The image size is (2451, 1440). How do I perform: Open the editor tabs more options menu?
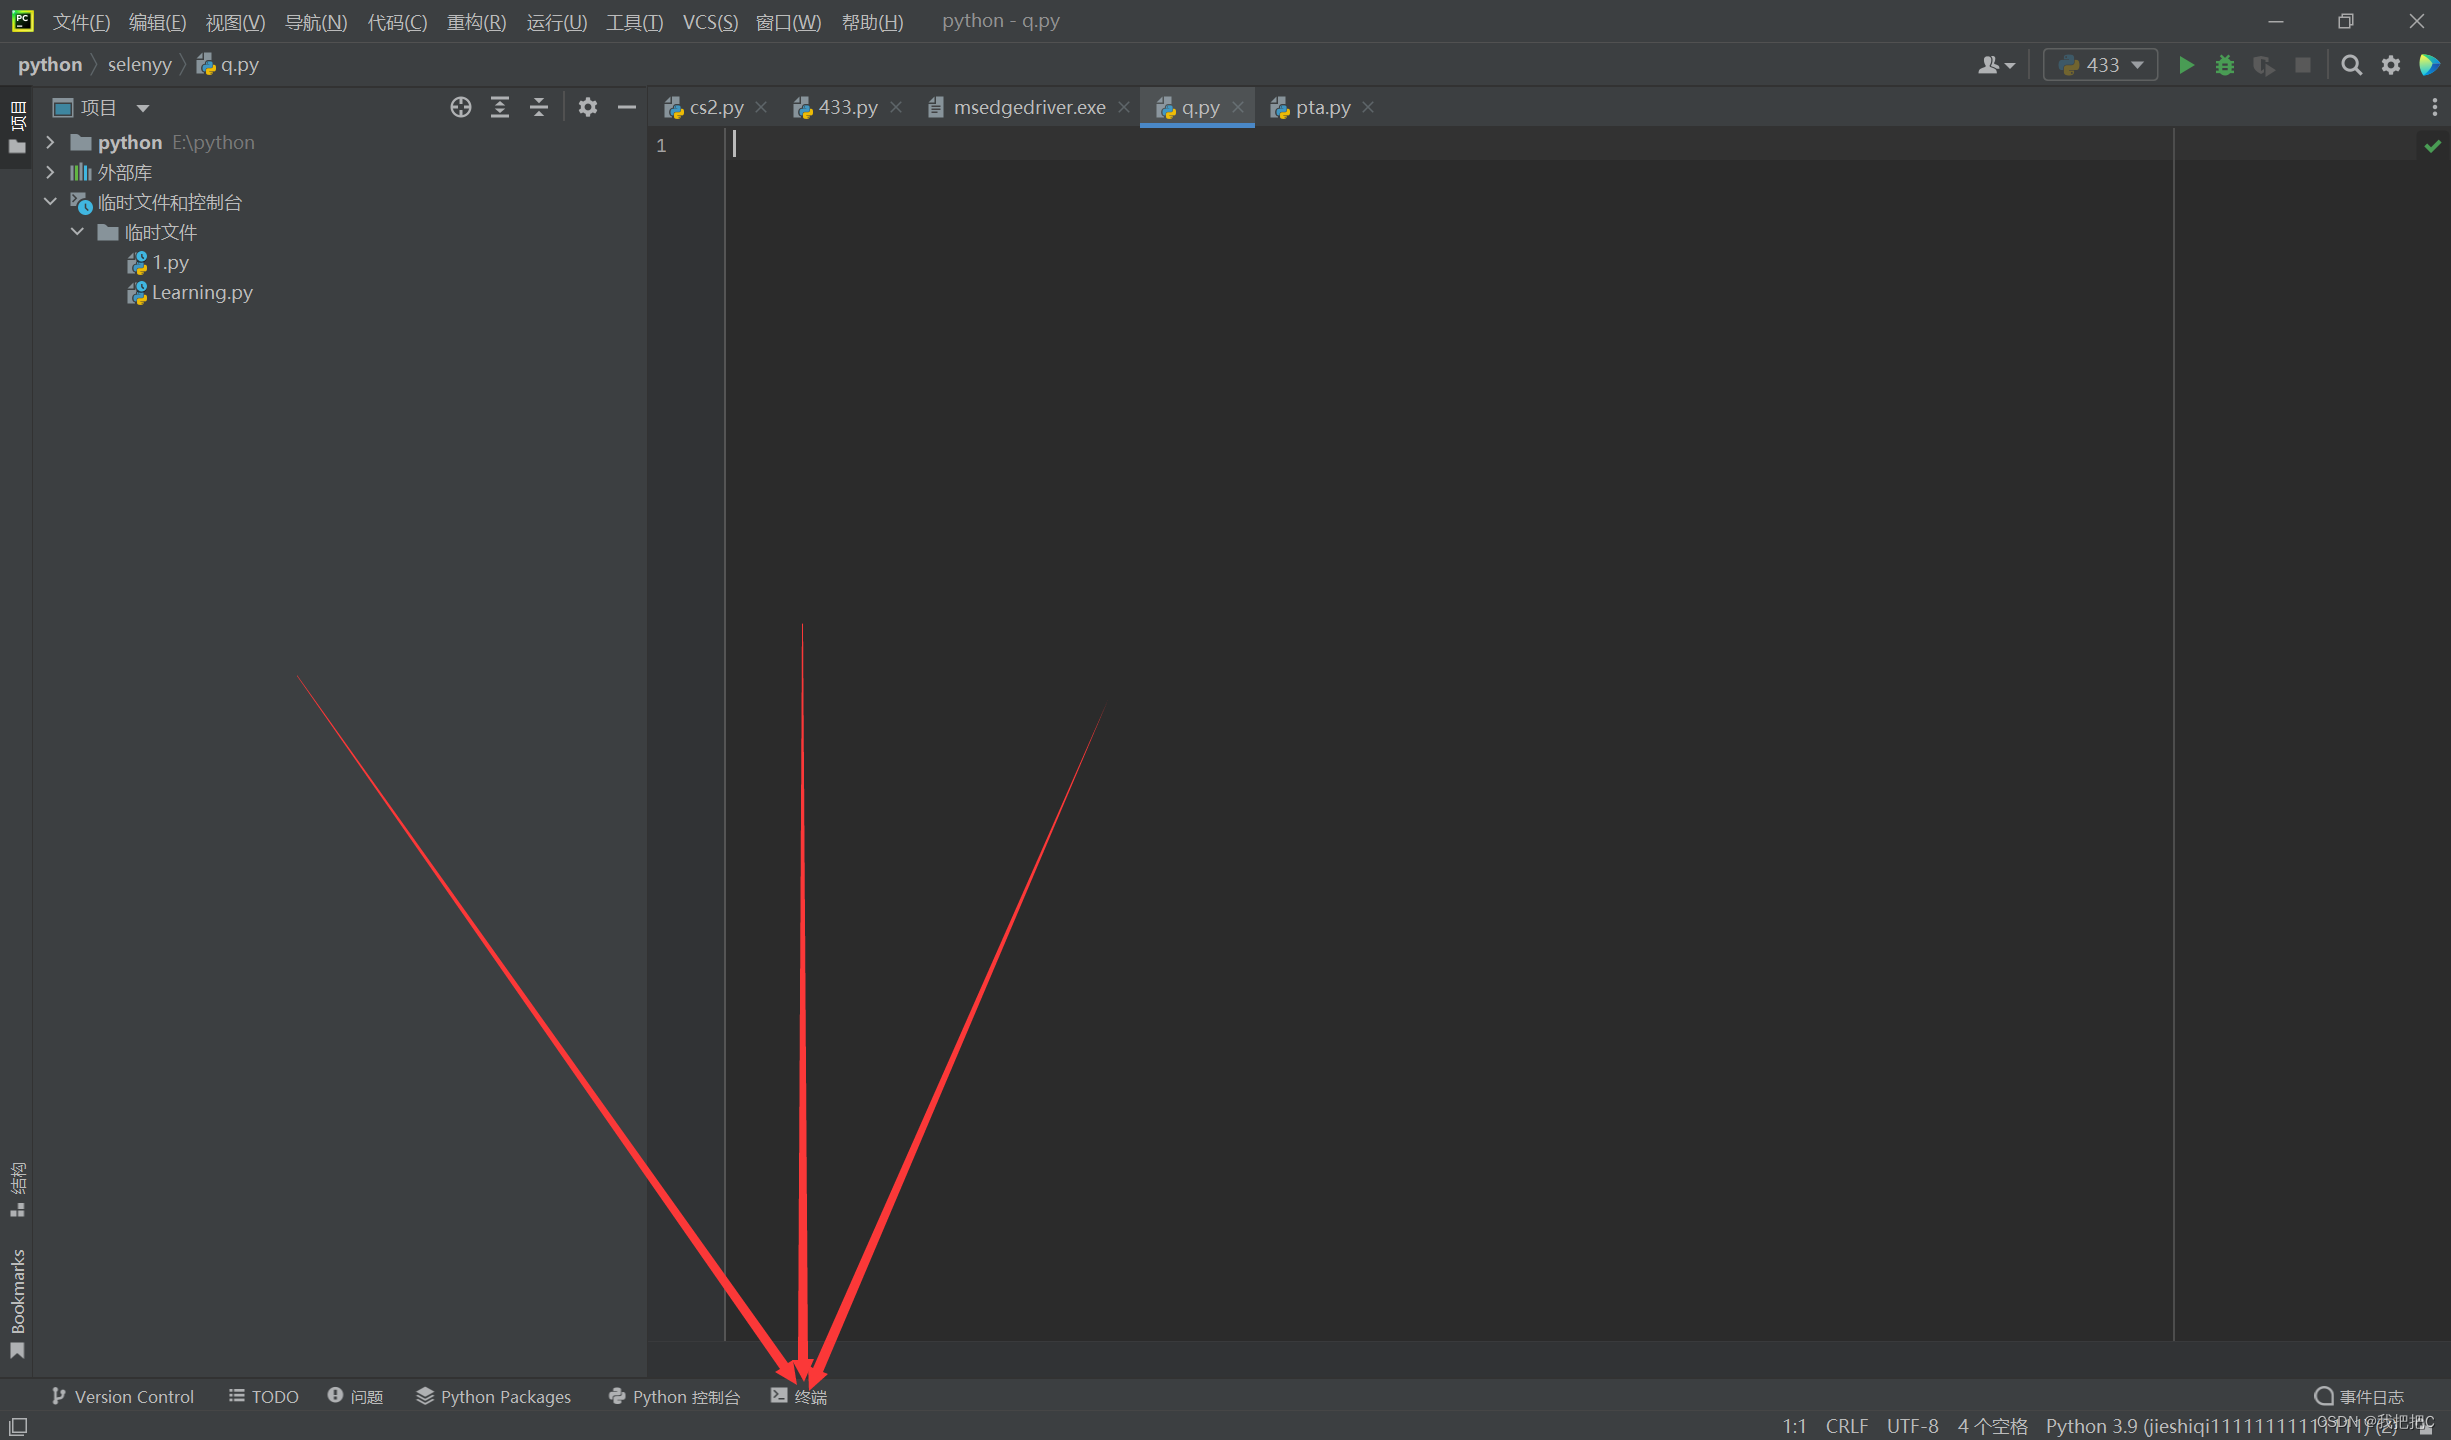[2435, 107]
